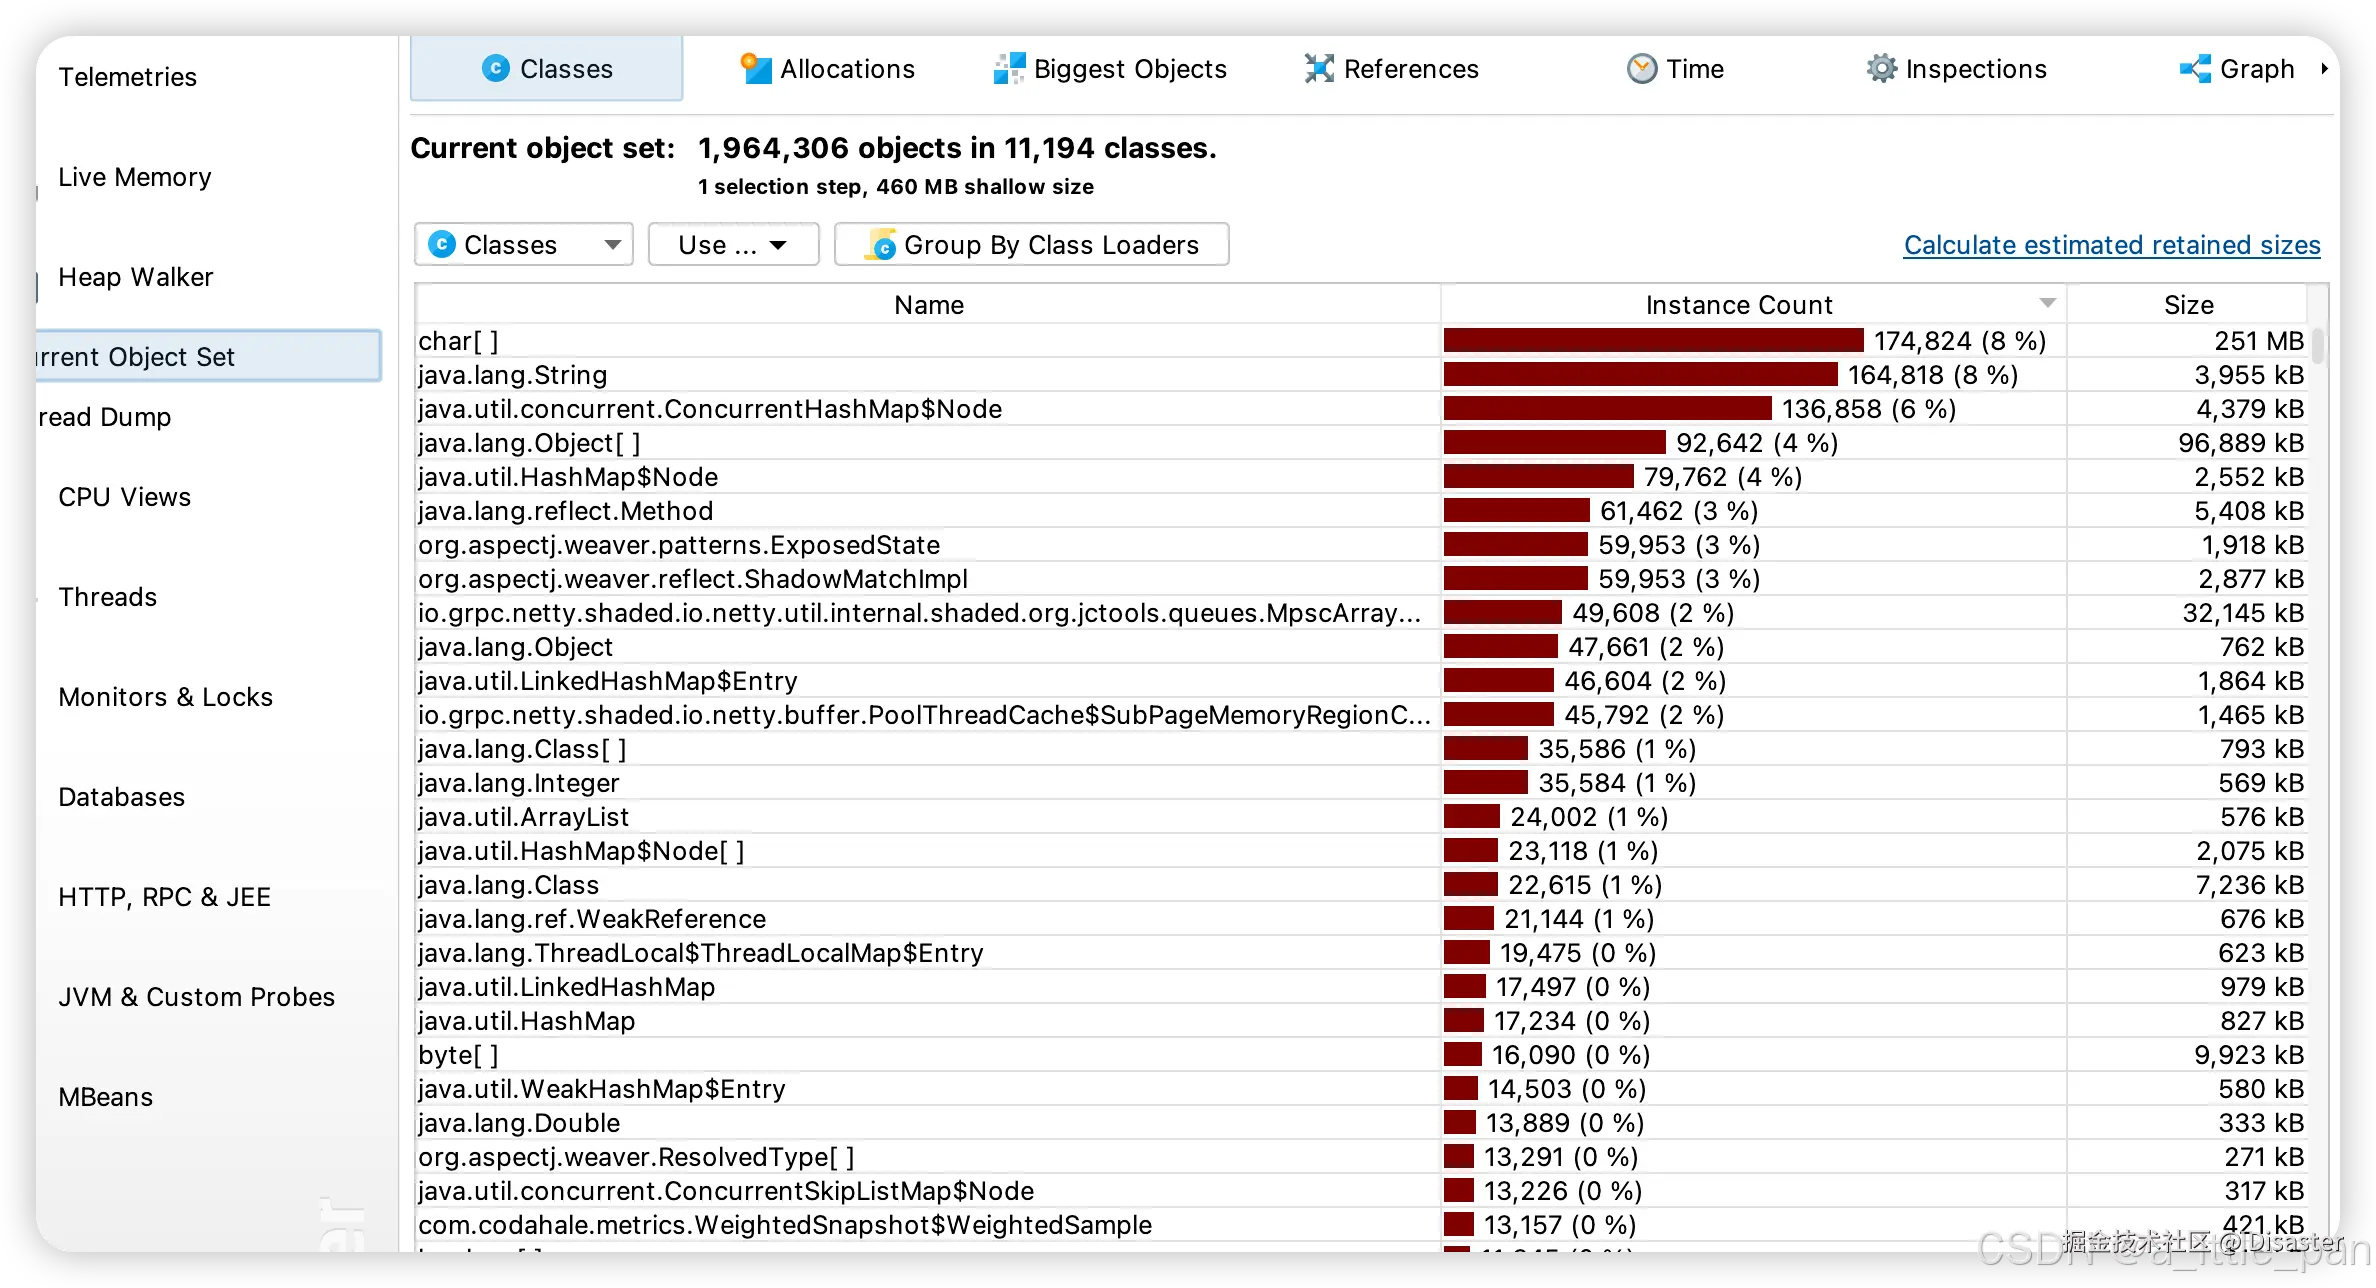The height and width of the screenshot is (1288, 2376).
Task: Open Monitors & Locks section
Action: point(165,697)
